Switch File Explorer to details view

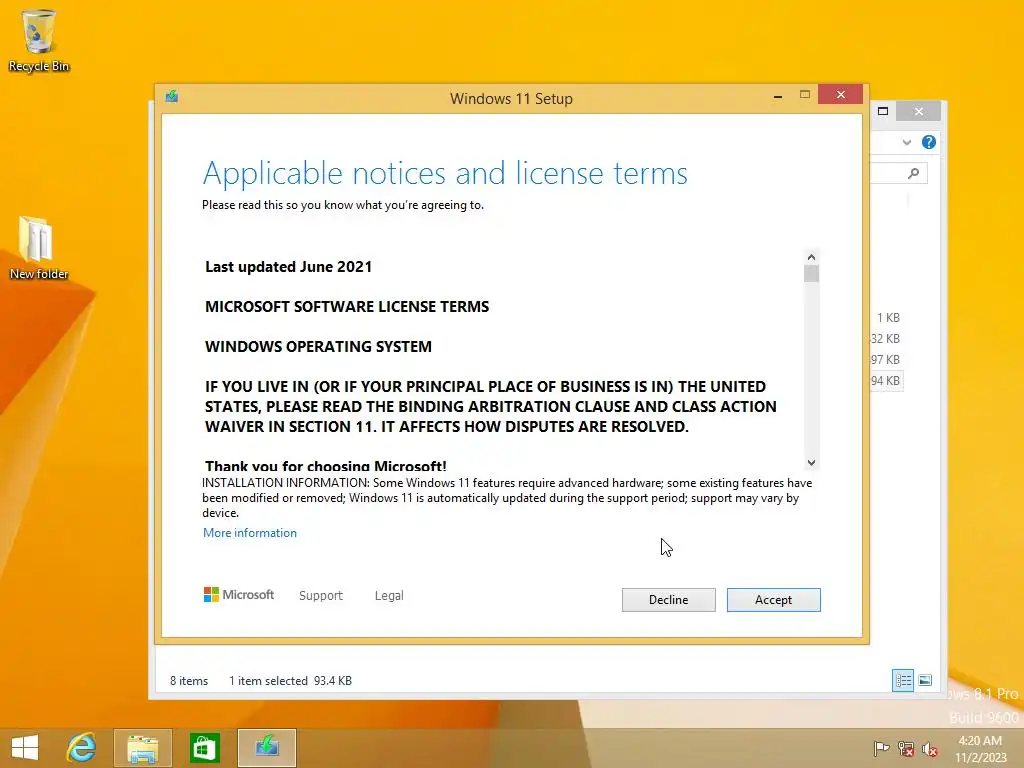[x=903, y=680]
